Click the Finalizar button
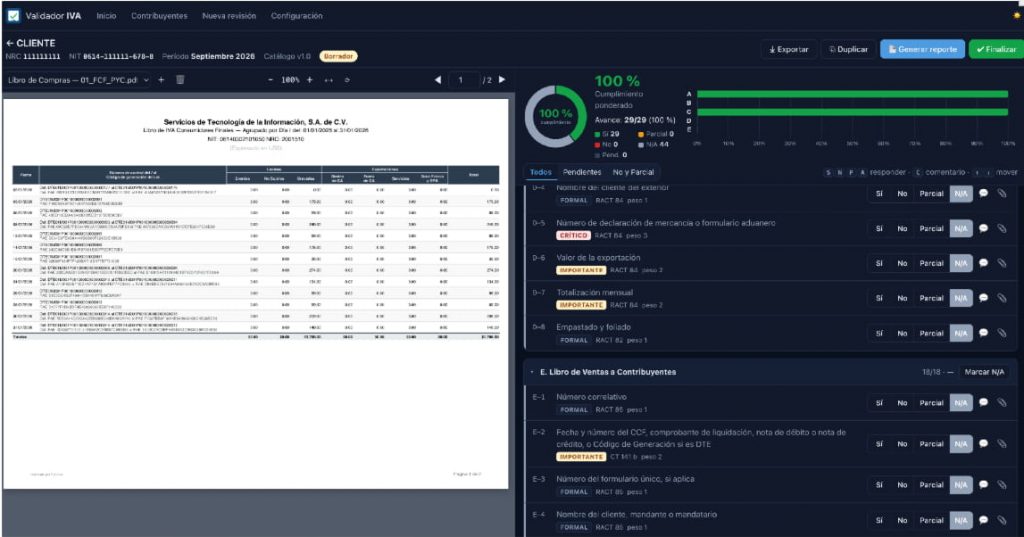This screenshot has height=537, width=1024. [x=996, y=49]
